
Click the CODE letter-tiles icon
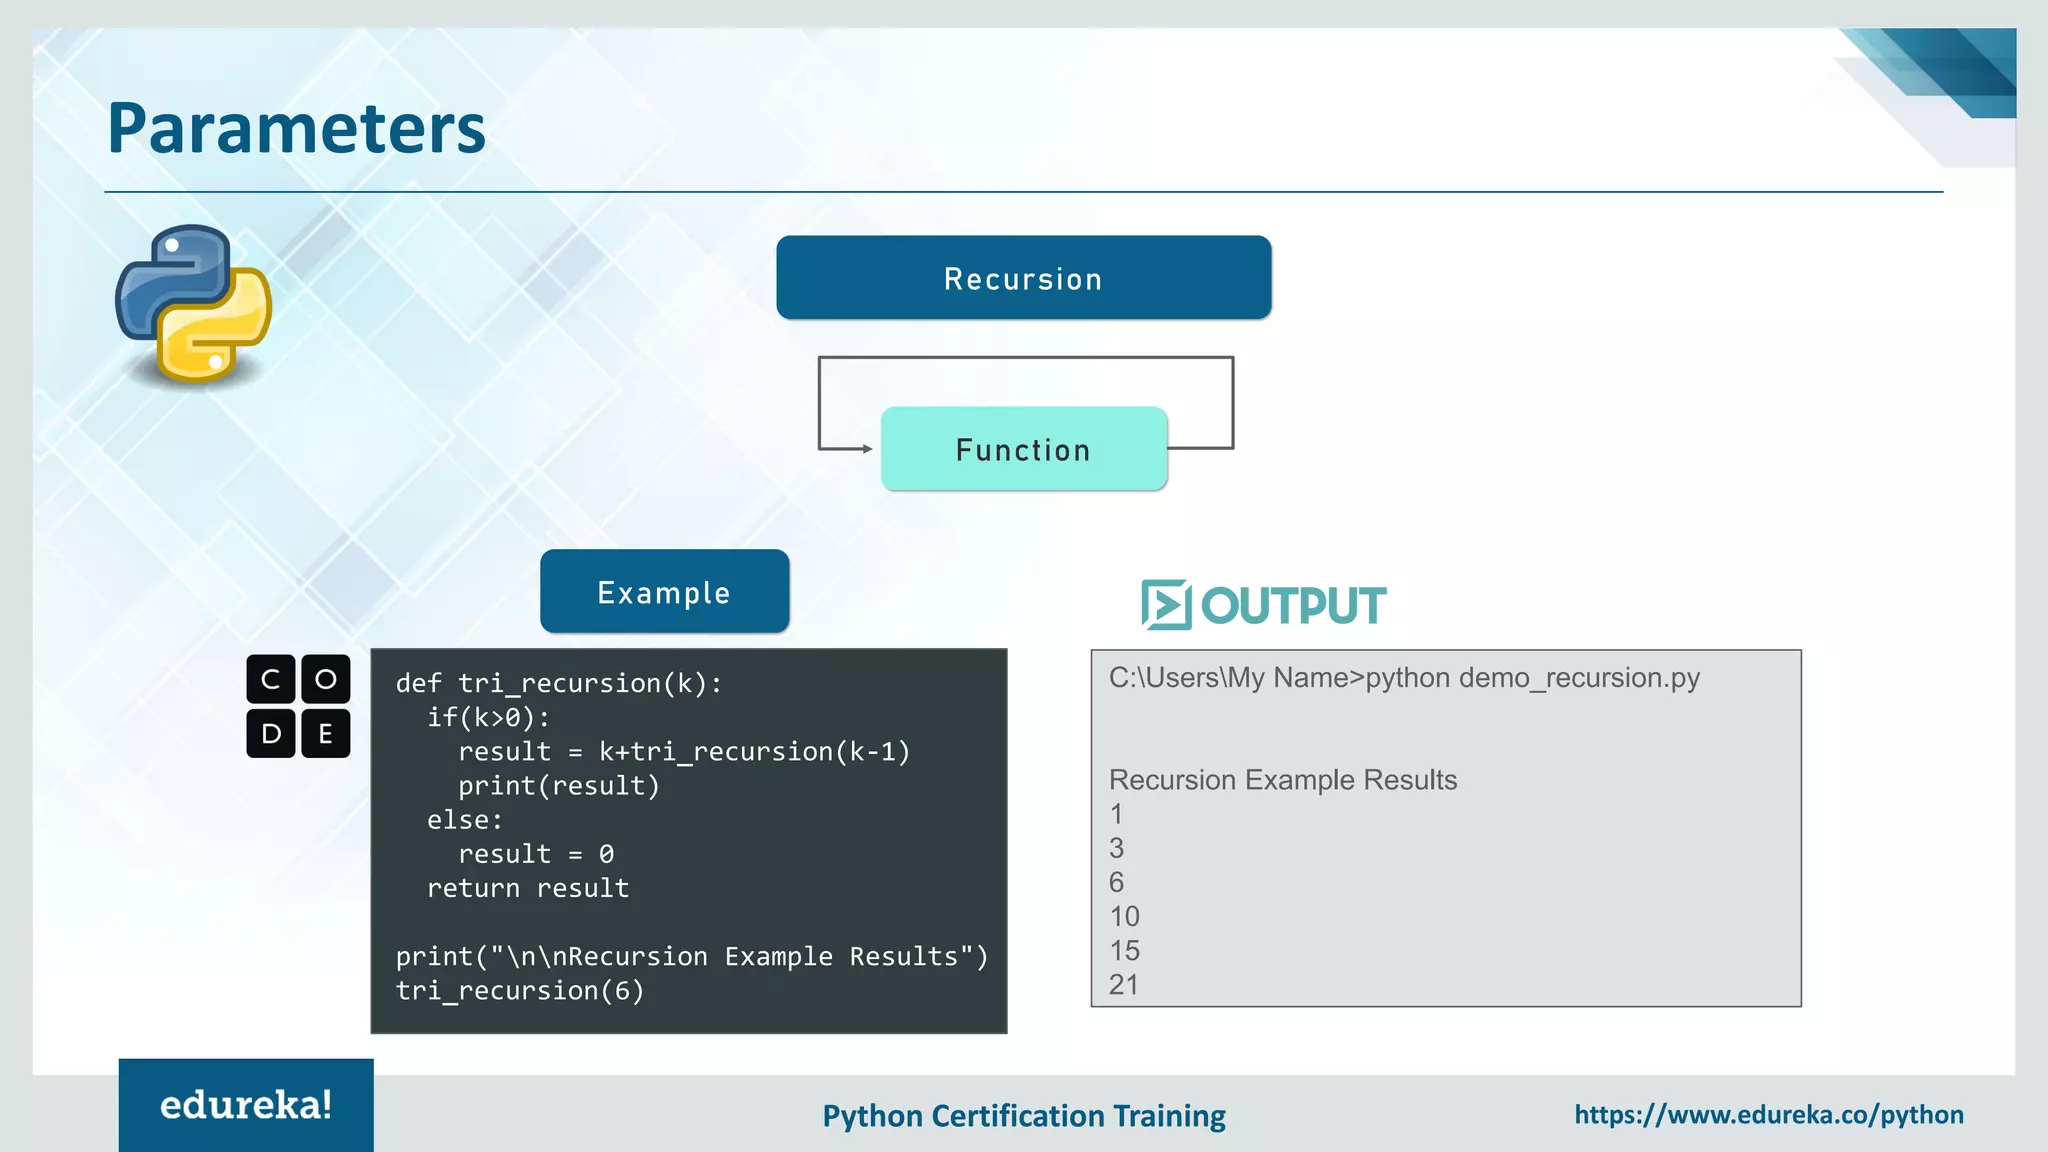298,706
